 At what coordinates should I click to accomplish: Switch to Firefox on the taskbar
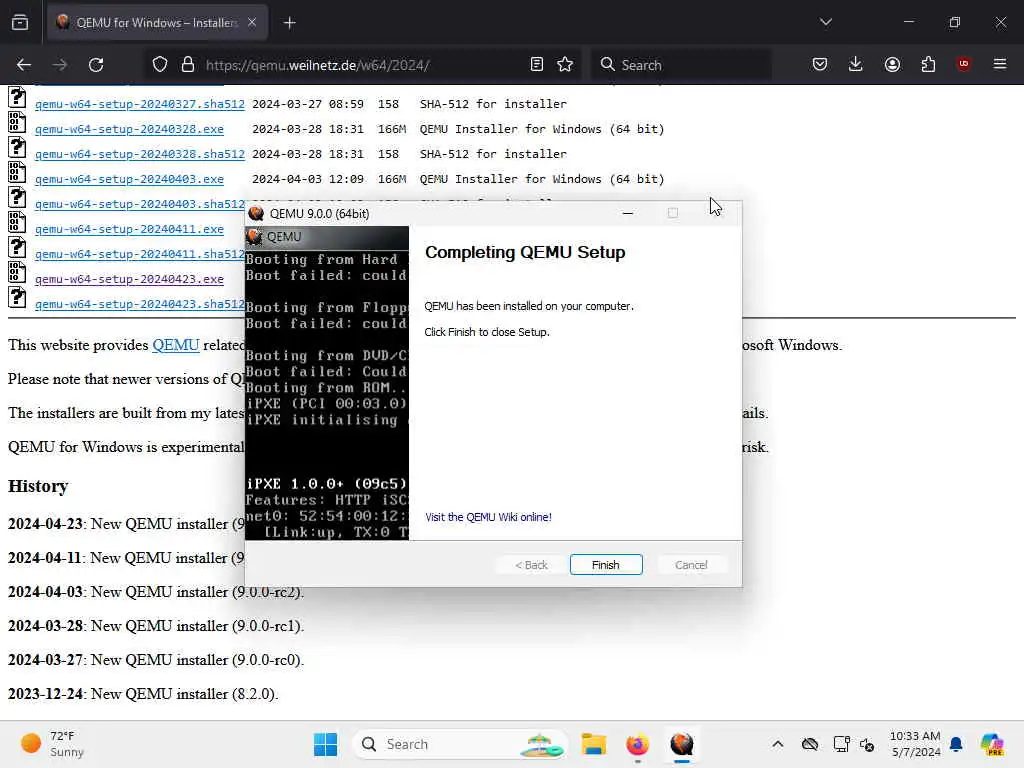click(x=637, y=744)
